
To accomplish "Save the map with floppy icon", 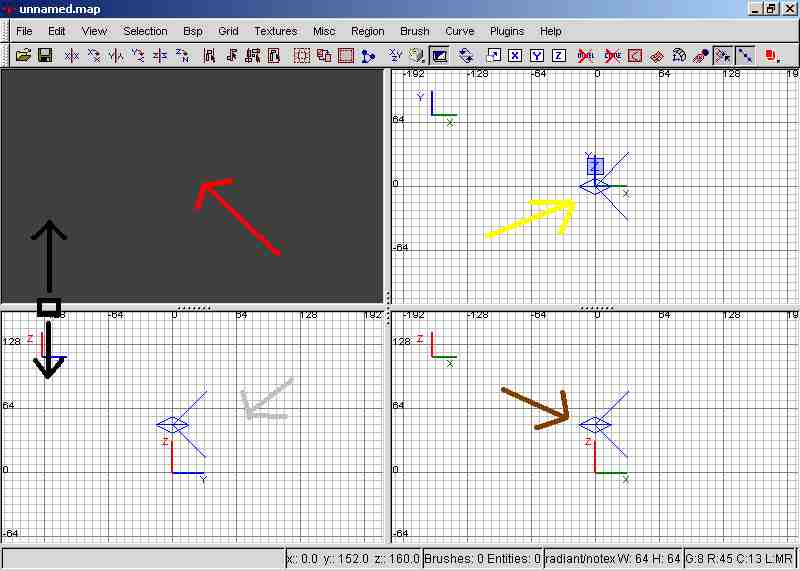I will coord(45,55).
